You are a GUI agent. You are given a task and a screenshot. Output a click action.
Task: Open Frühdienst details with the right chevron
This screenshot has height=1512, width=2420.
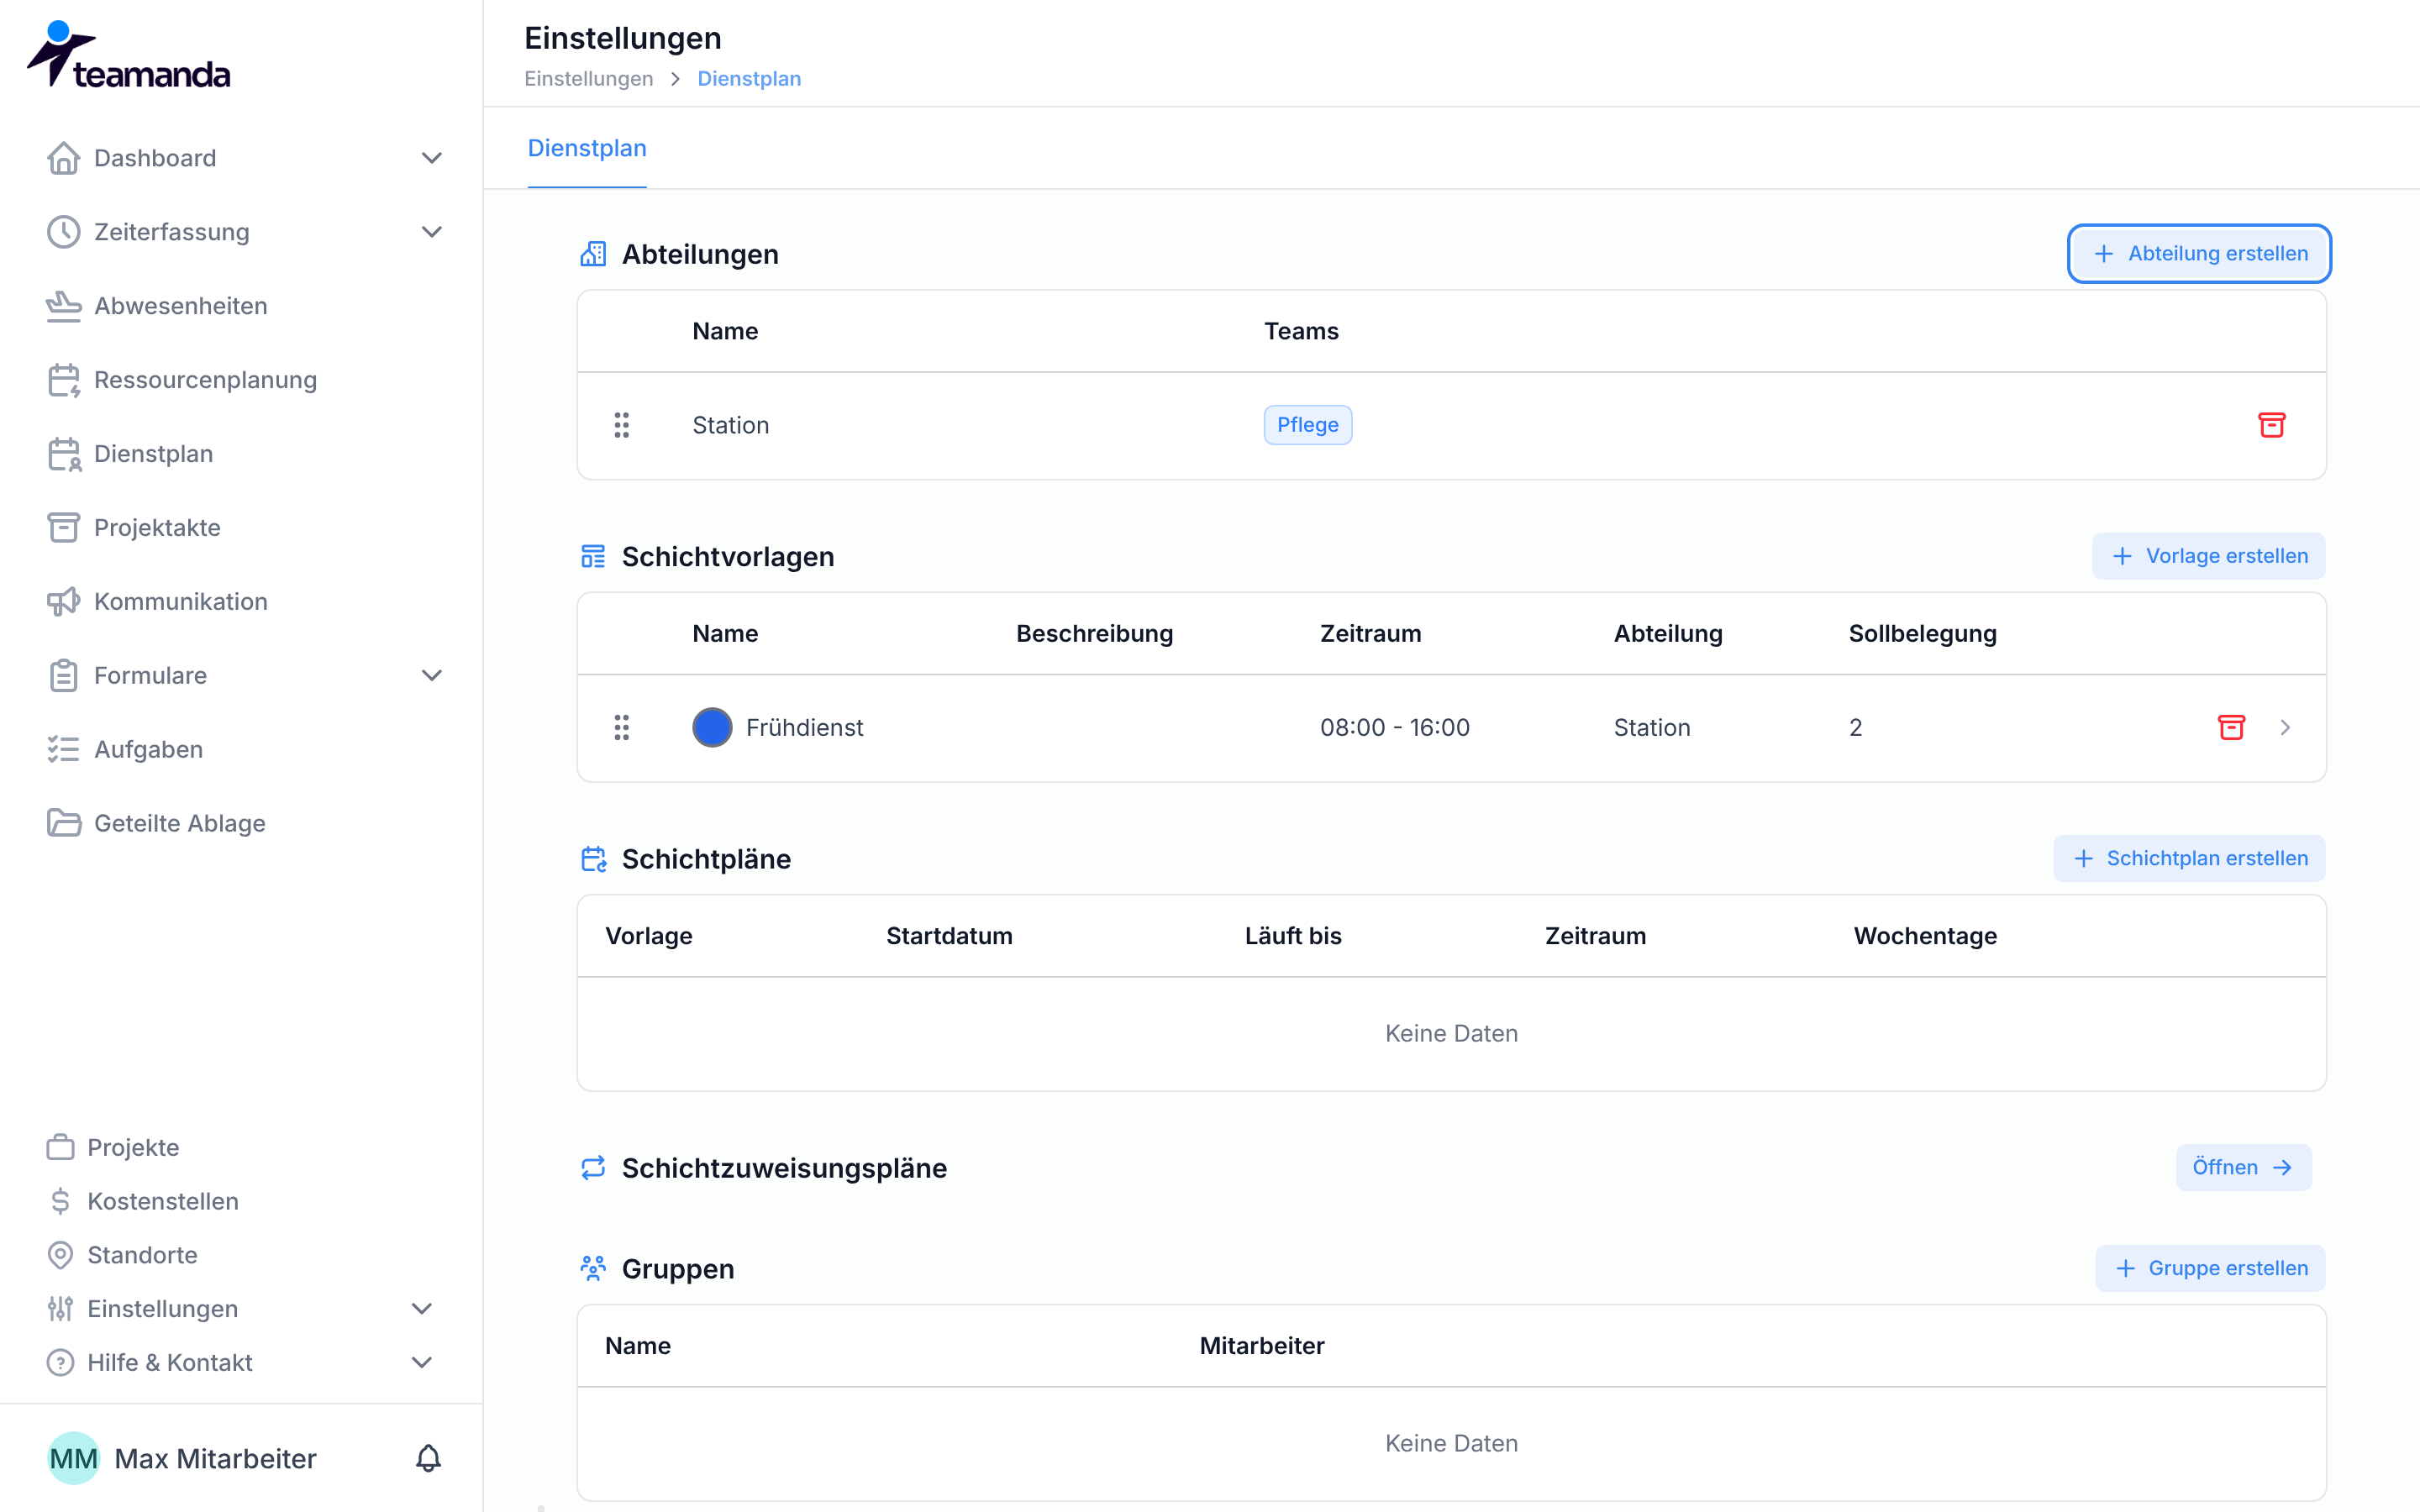click(x=2285, y=727)
